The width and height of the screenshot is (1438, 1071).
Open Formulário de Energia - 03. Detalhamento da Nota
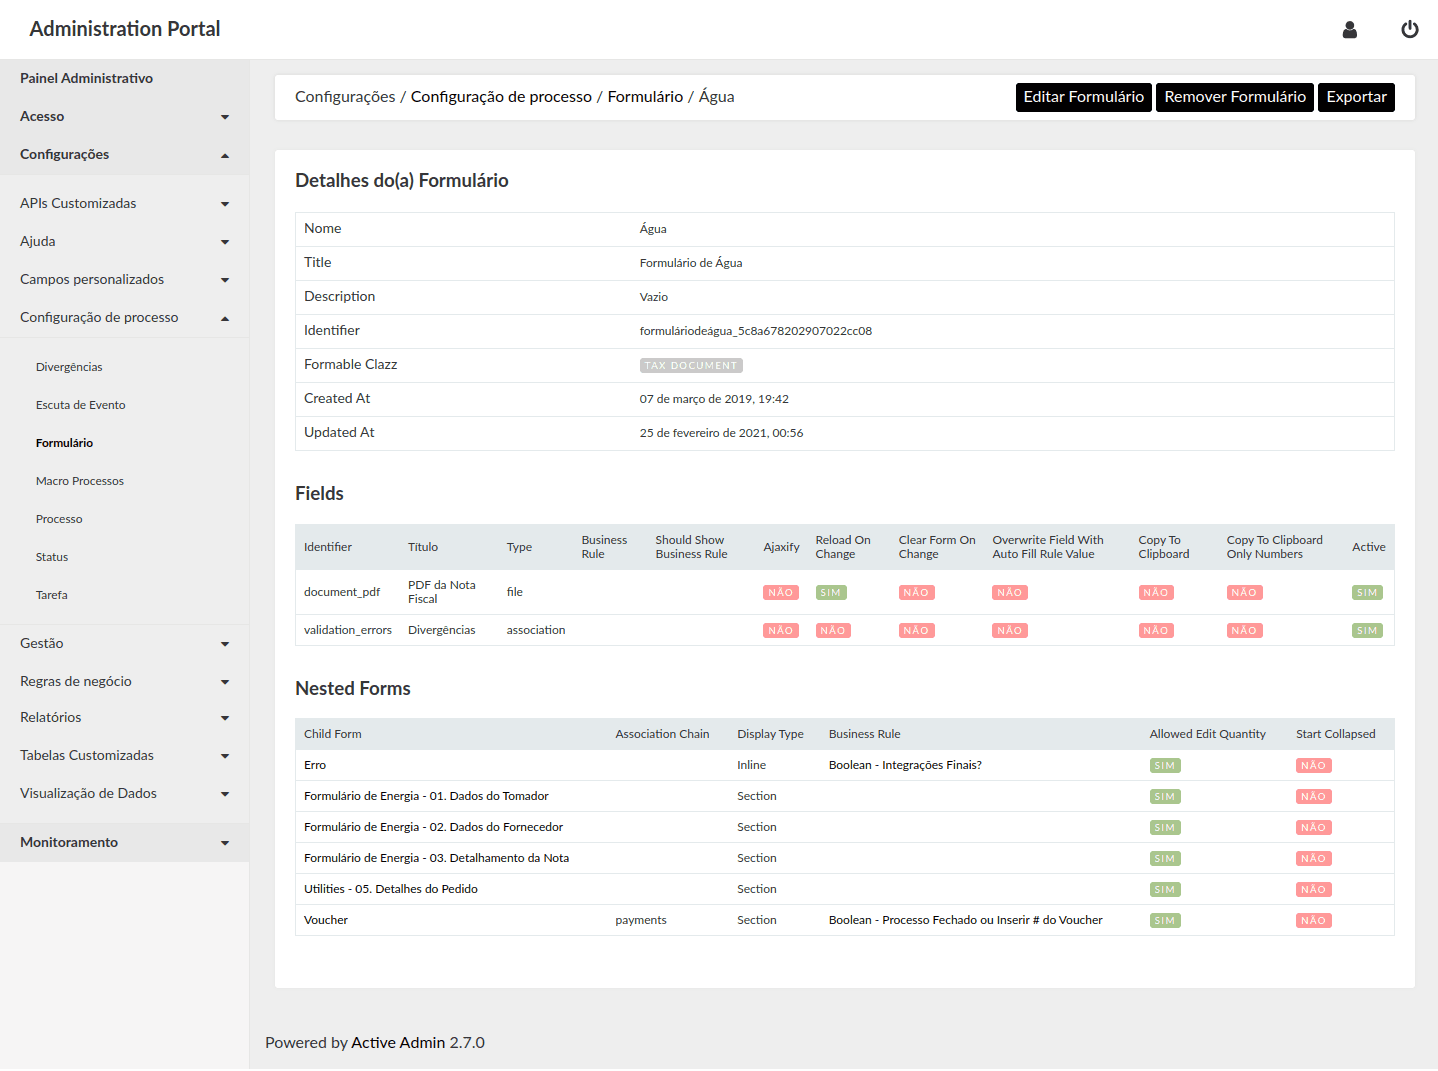point(436,858)
